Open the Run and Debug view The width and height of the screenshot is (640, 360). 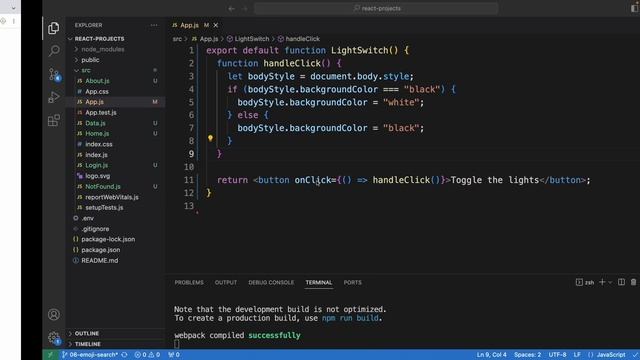(x=53, y=97)
